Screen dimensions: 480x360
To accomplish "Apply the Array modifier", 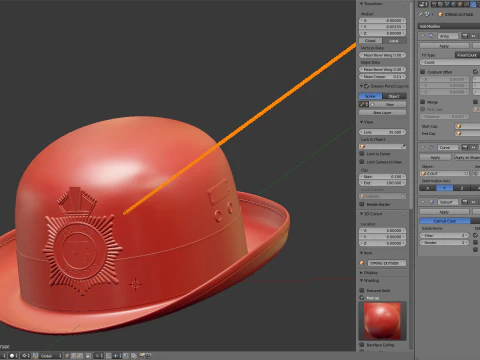I will pyautogui.click(x=444, y=46).
